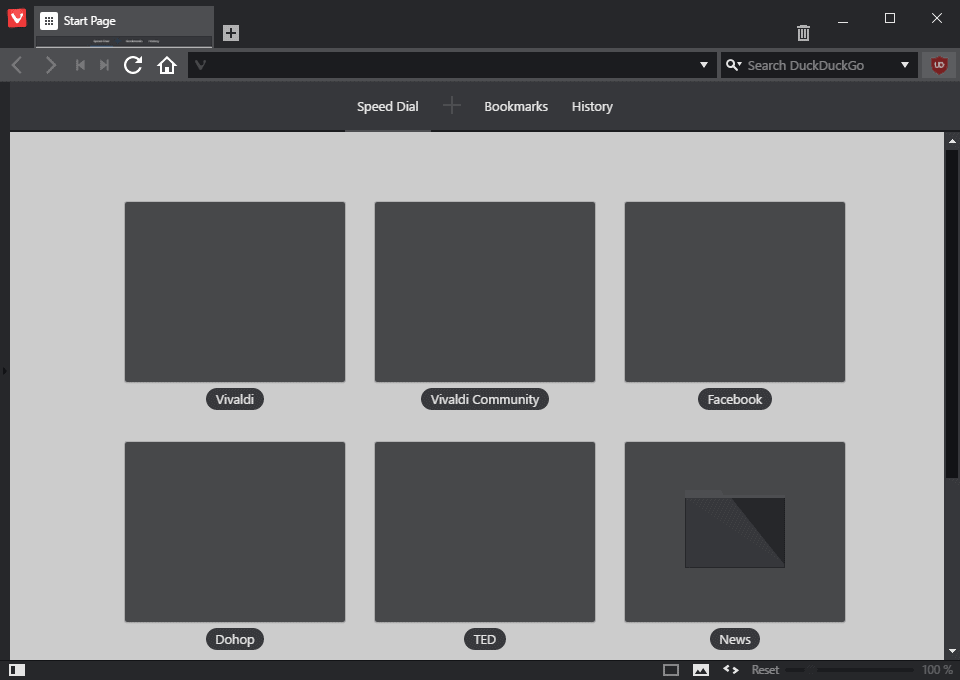
Task: Click the fast-forward navigation arrow
Action: click(103, 64)
